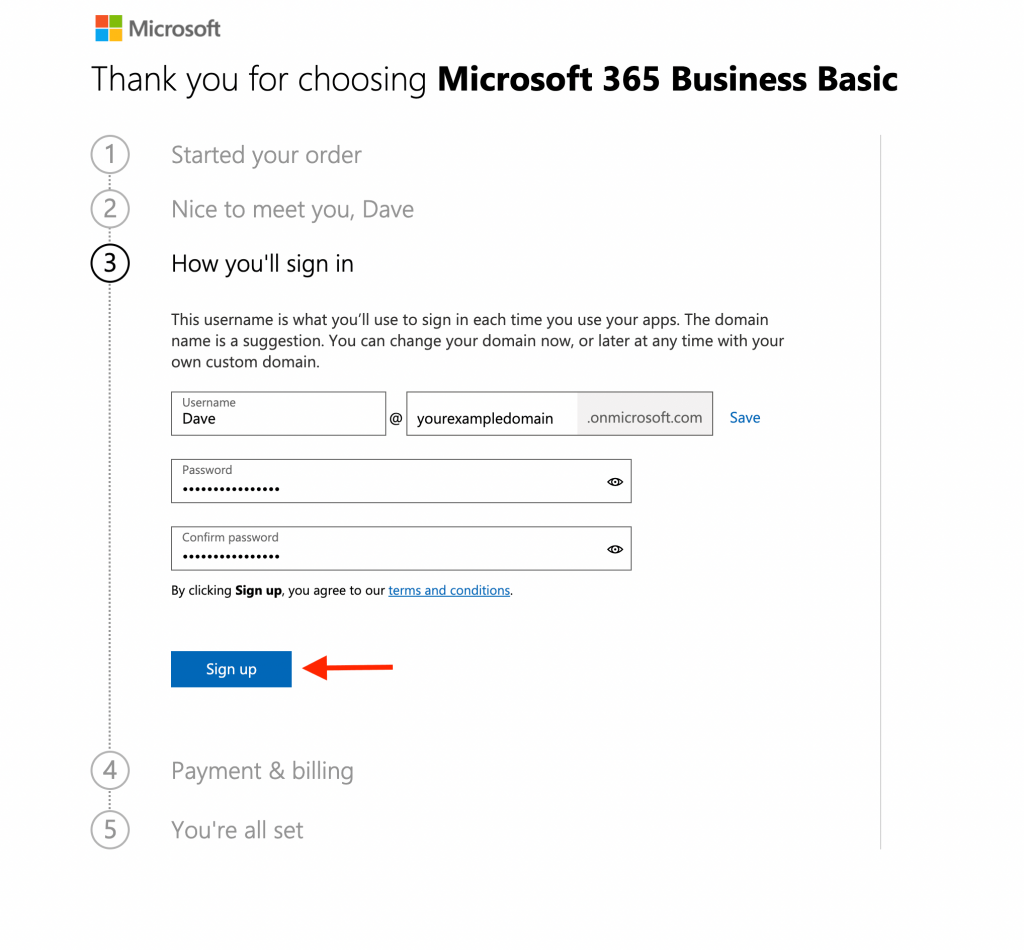Click the step 5 circle icon
The width and height of the screenshot is (1024, 950).
[110, 830]
